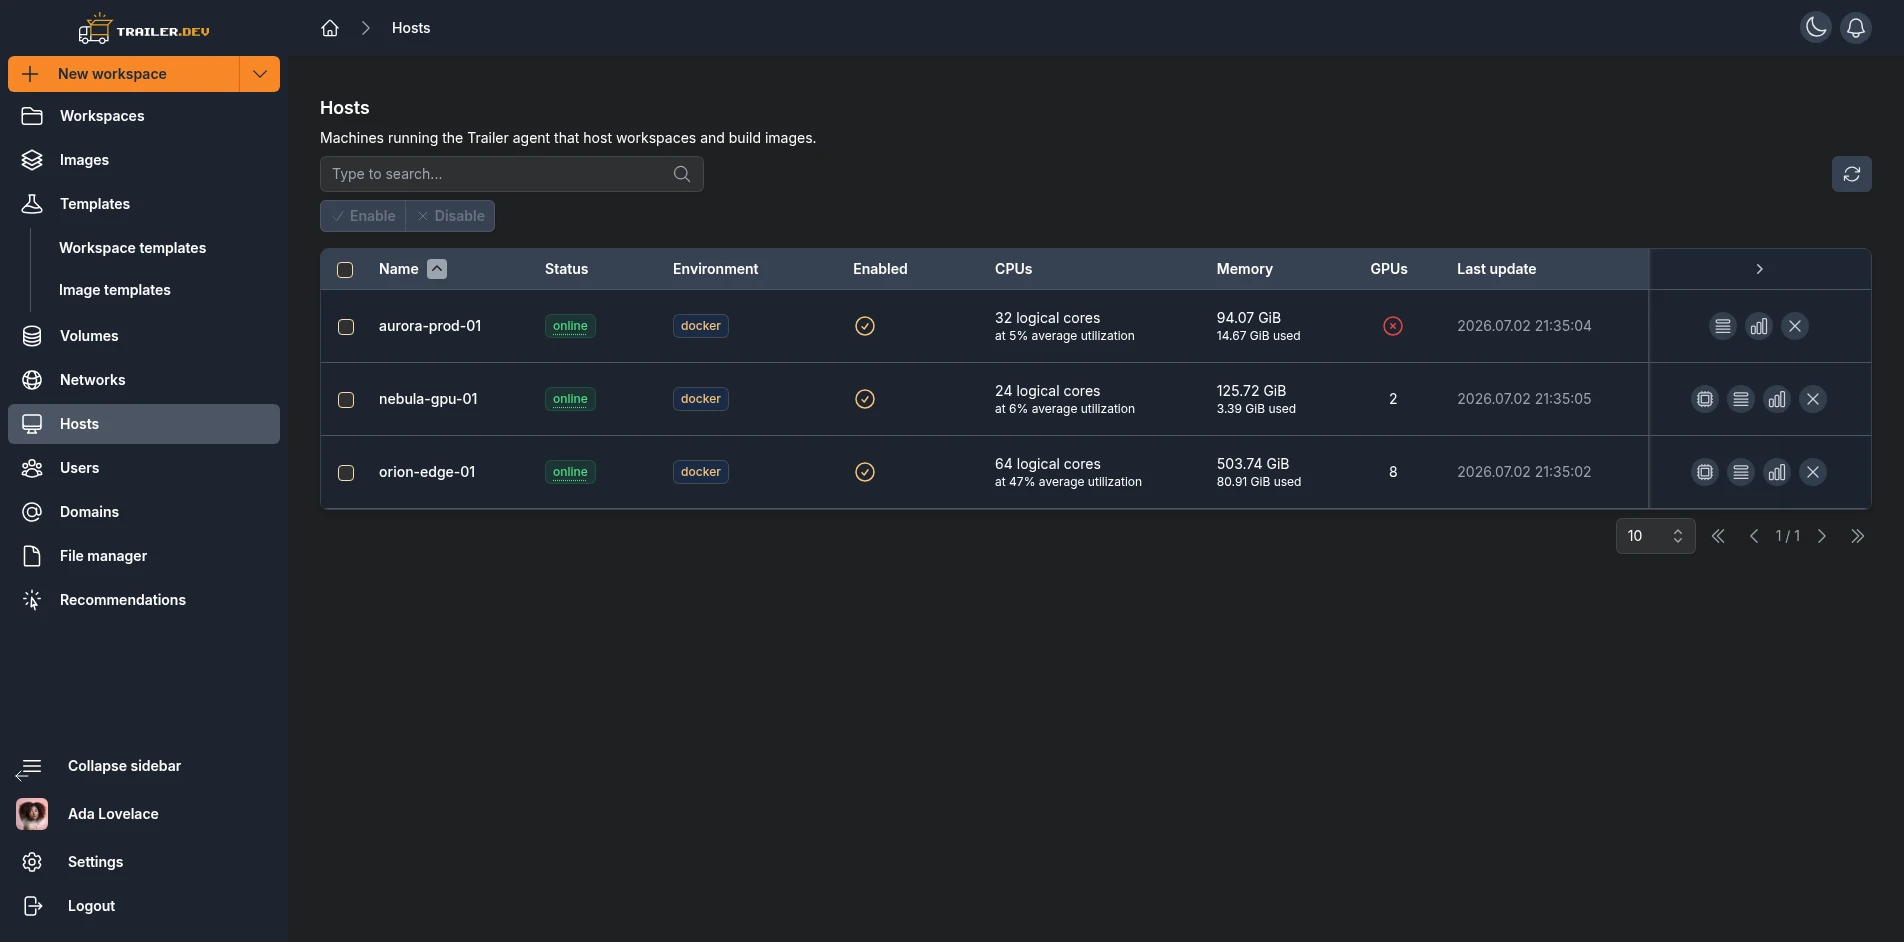The image size is (1904, 942).
Task: Open list icon for nebula-gpu-01 row
Action: click(1741, 399)
